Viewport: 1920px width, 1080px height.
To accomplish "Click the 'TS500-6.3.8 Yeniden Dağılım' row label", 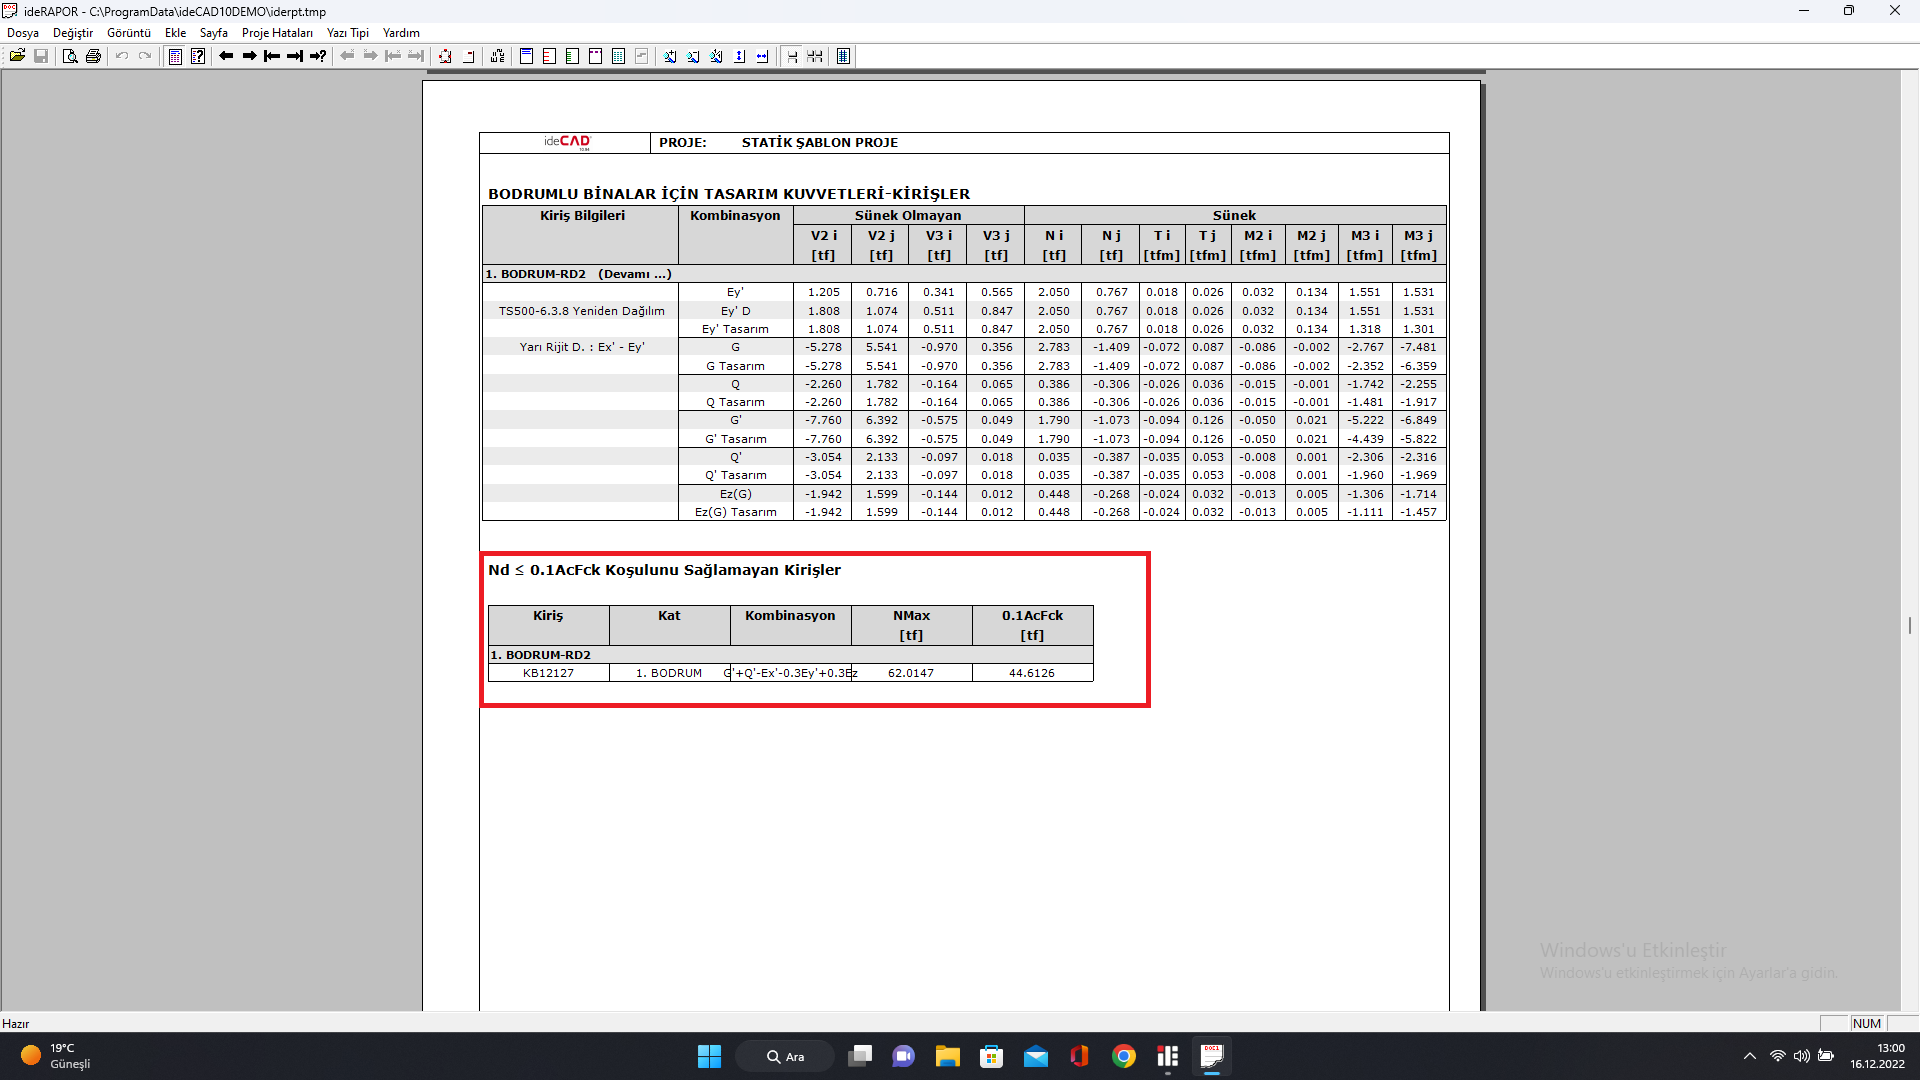I will [581, 311].
